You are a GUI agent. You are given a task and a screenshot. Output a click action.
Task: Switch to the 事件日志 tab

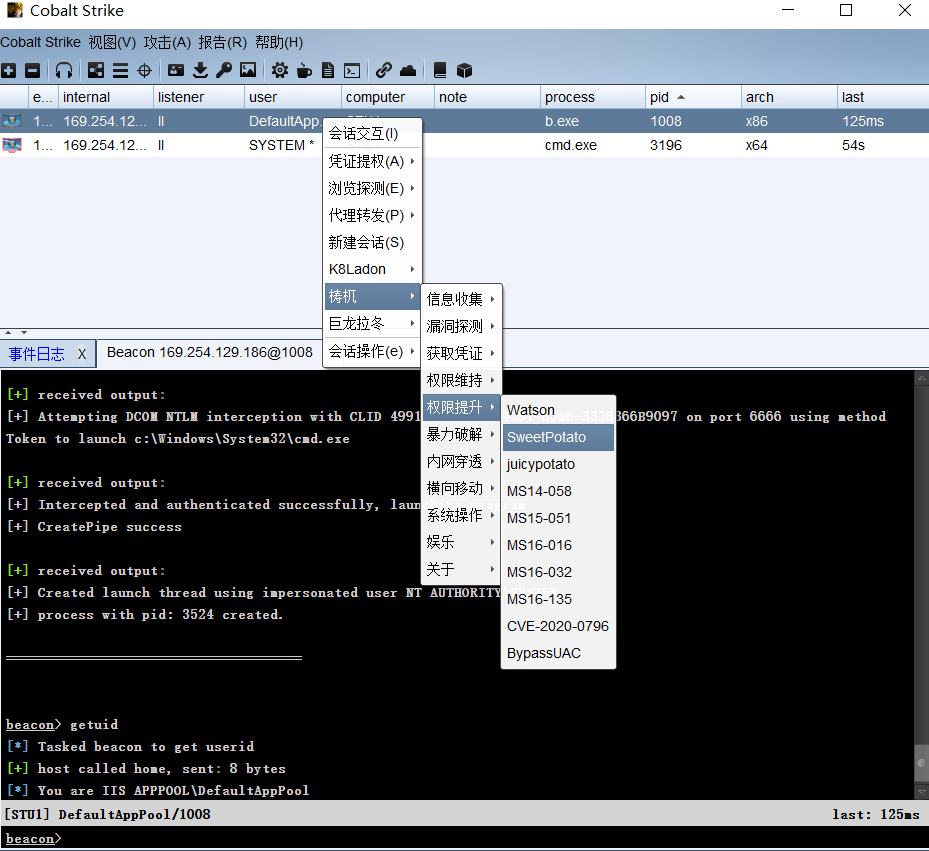[37, 354]
